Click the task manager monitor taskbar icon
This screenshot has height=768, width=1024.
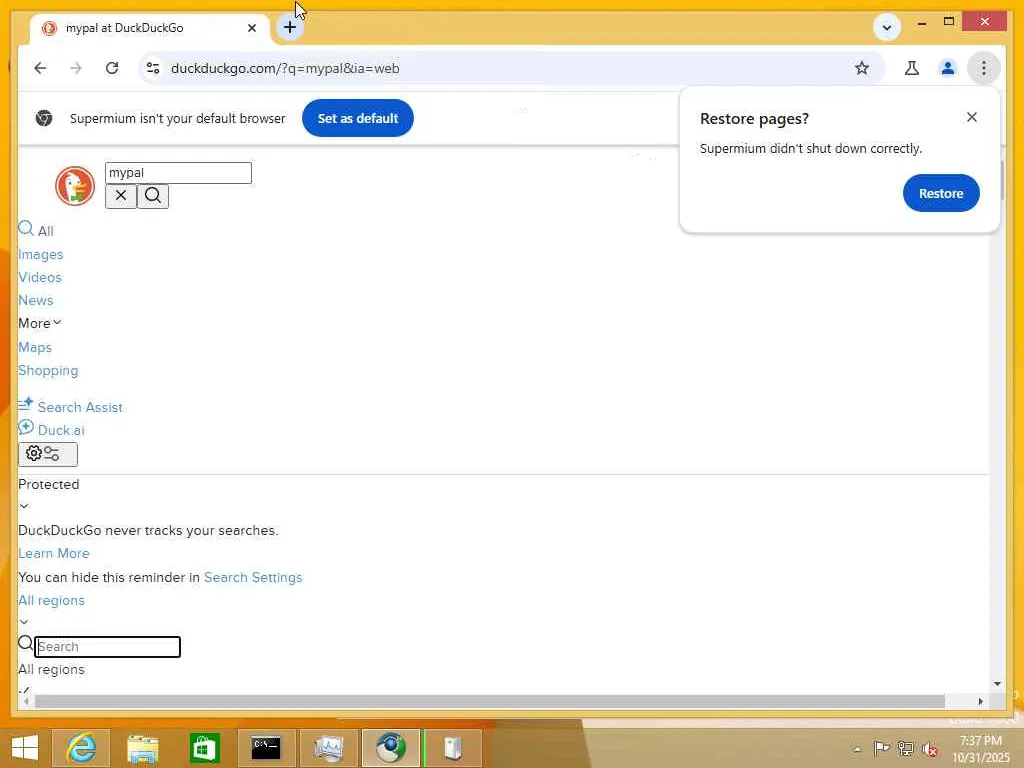328,748
